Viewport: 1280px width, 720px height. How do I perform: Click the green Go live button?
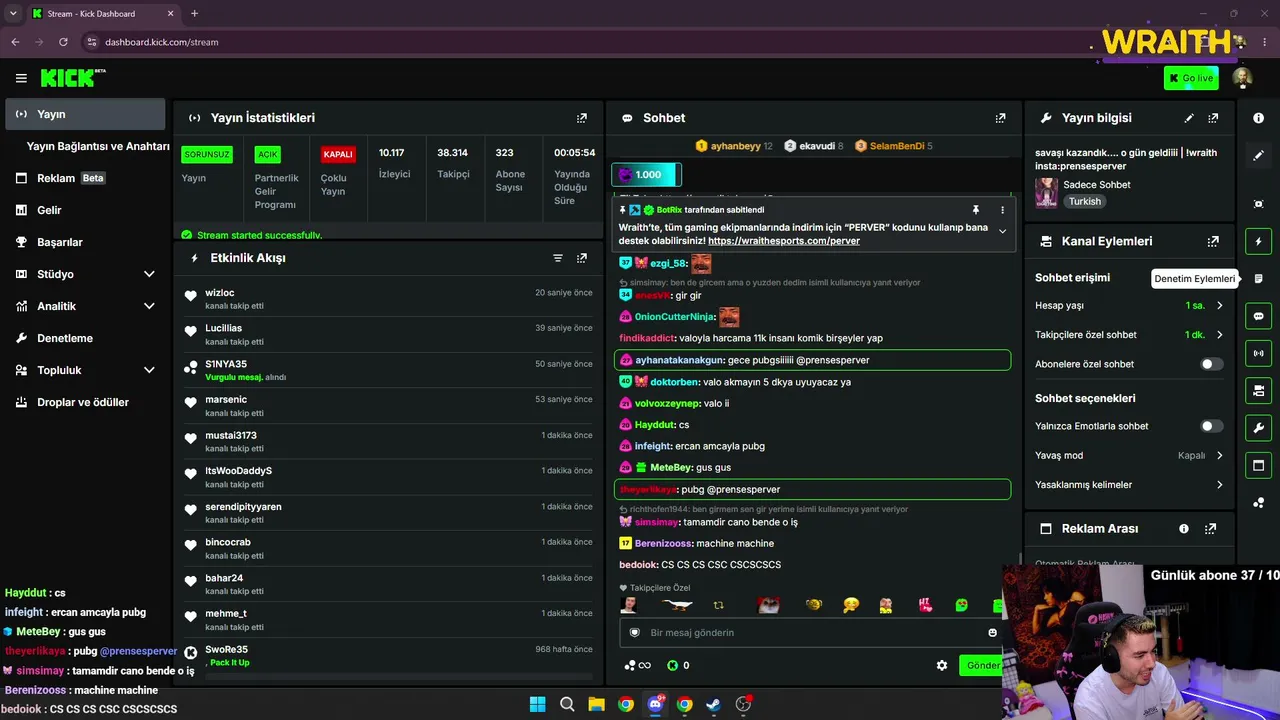pyautogui.click(x=1191, y=78)
